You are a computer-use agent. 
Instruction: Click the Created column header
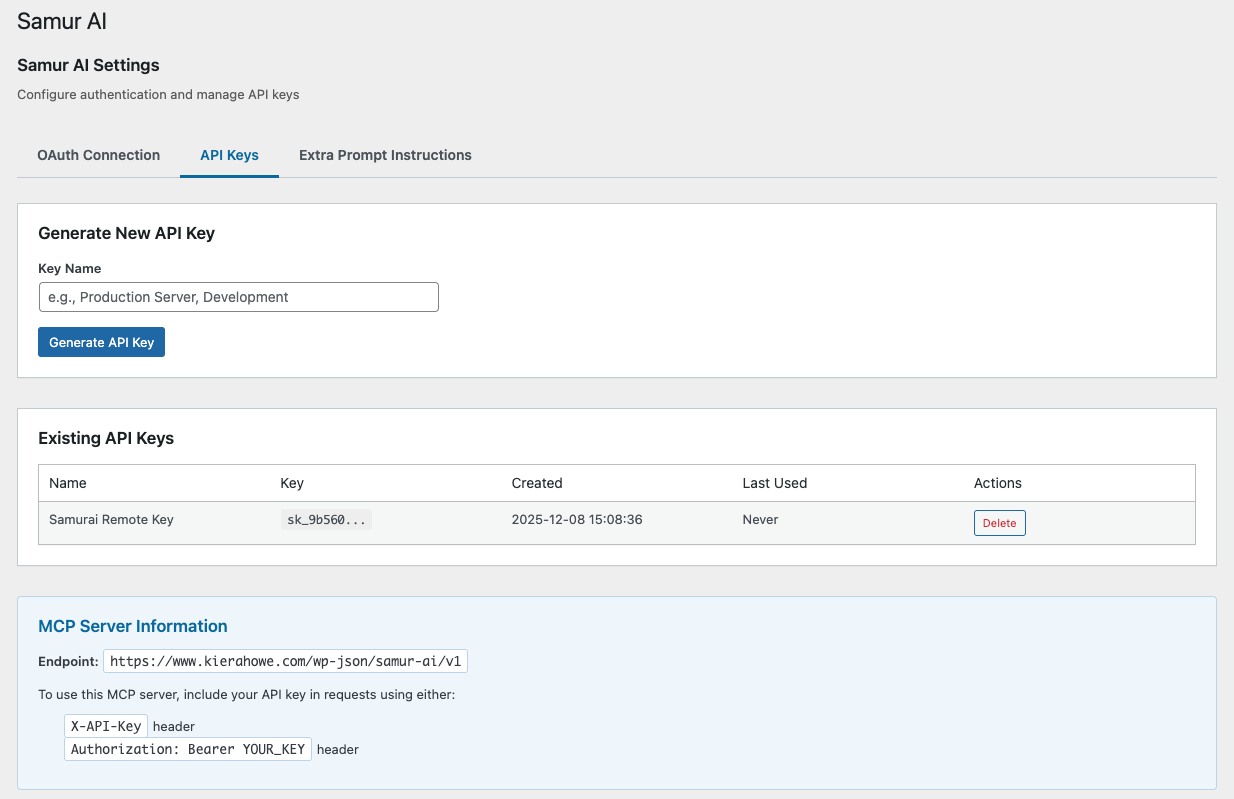(x=537, y=483)
